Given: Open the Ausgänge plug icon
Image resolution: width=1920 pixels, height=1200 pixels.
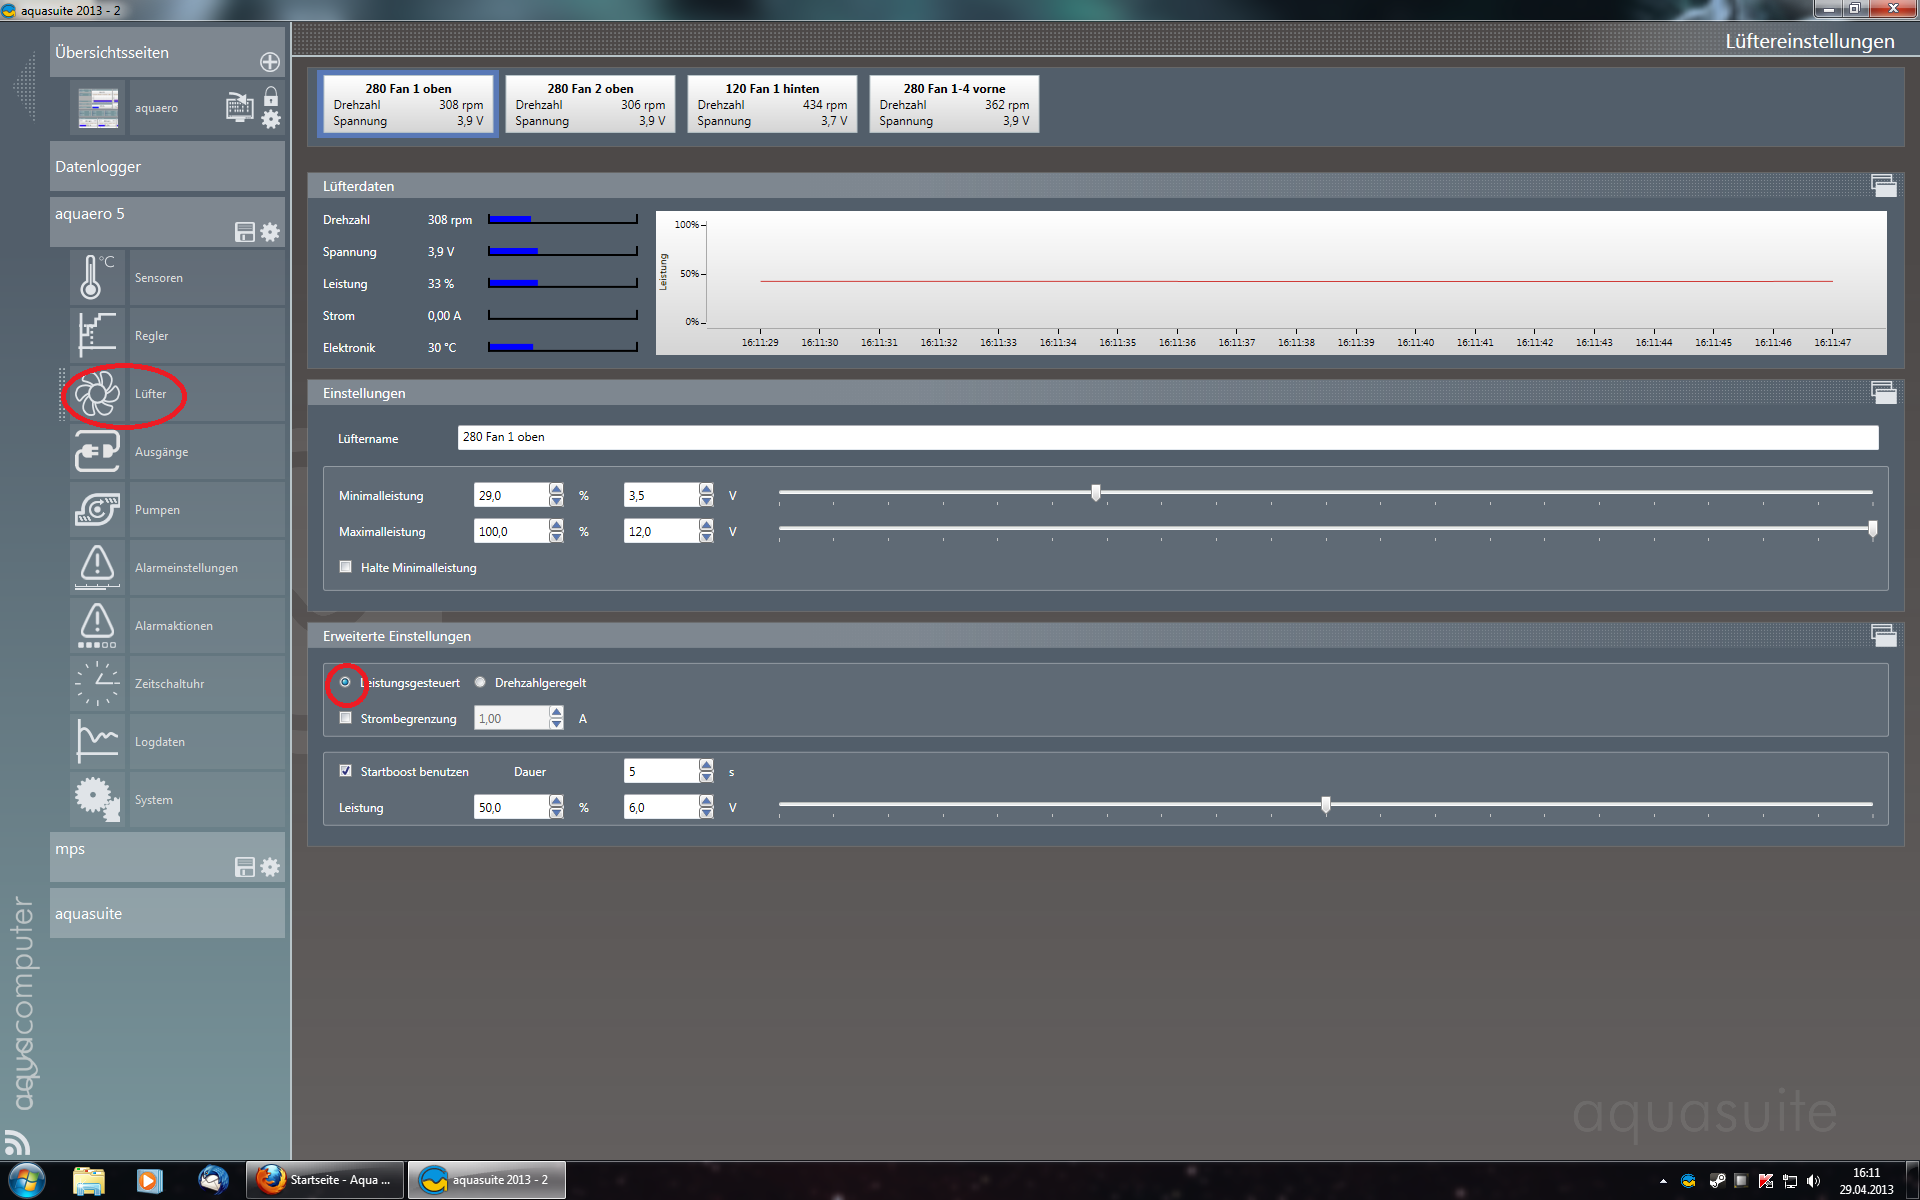Looking at the screenshot, I should click(96, 451).
